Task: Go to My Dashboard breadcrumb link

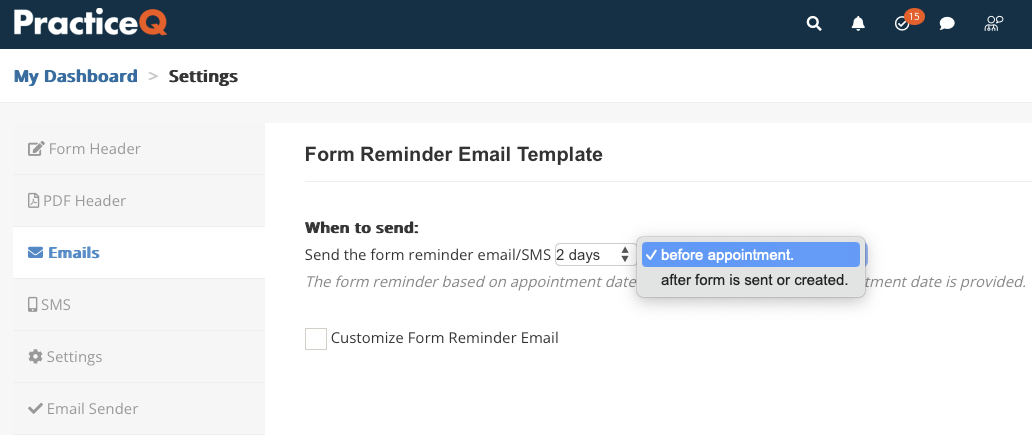Action: [x=76, y=76]
